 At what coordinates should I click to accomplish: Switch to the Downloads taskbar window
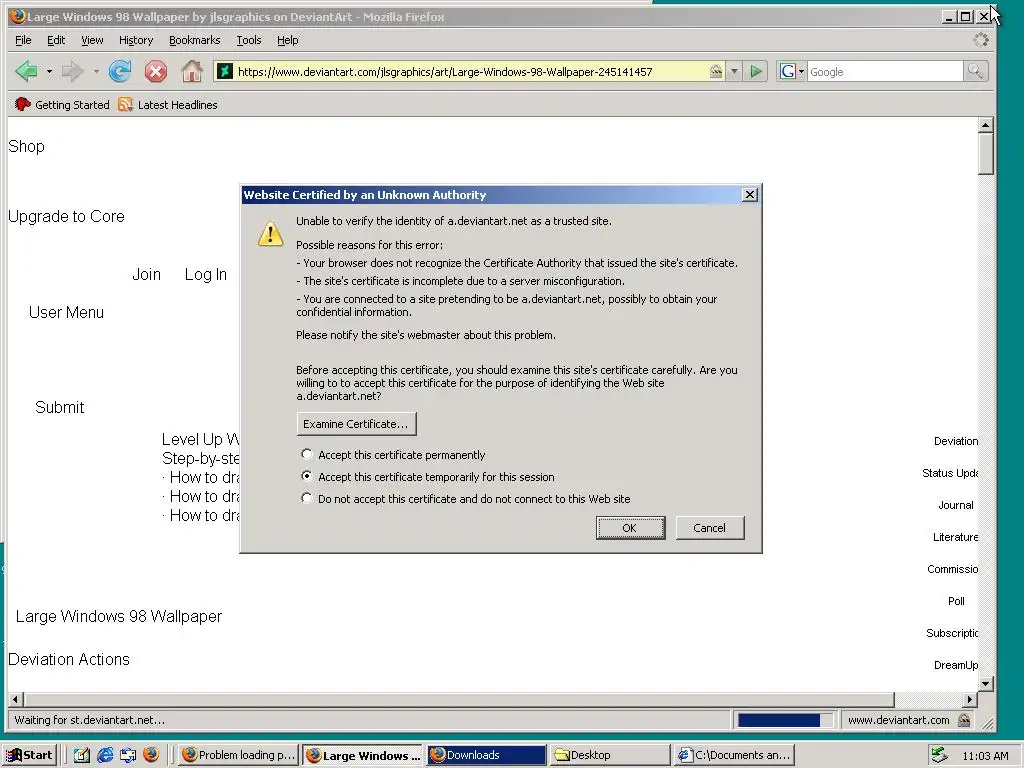click(487, 755)
